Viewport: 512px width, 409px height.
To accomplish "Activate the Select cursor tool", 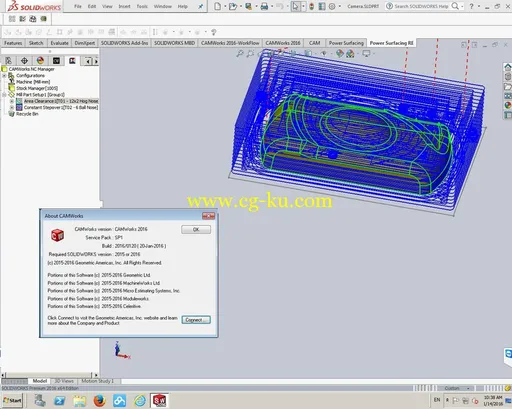I will point(295,6).
